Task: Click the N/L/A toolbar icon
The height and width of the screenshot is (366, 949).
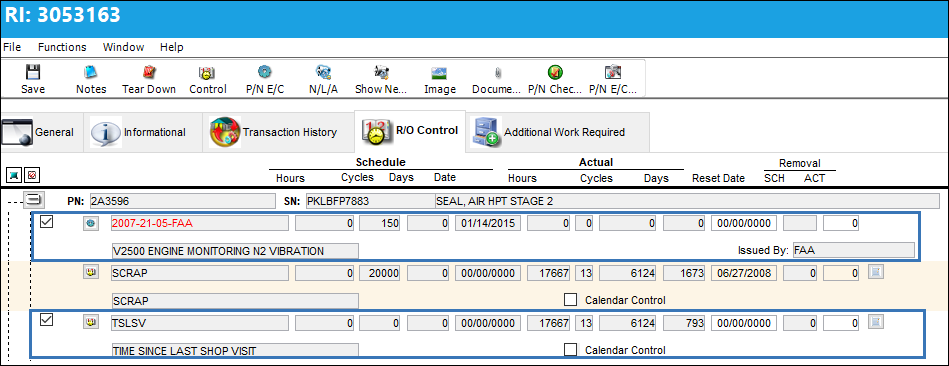Action: point(323,73)
